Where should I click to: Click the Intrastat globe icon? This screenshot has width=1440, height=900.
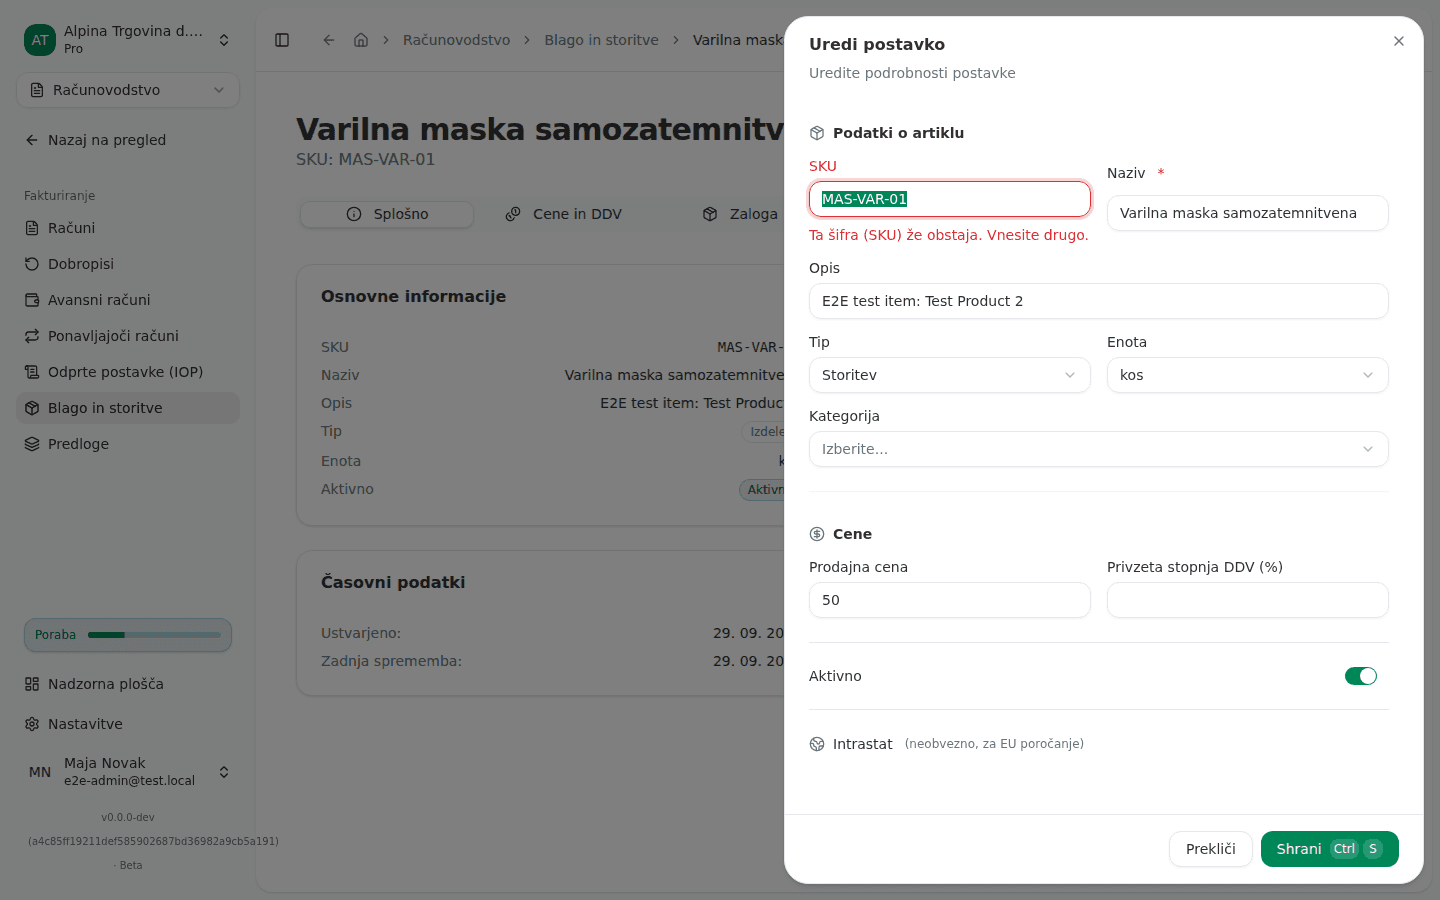coord(817,744)
